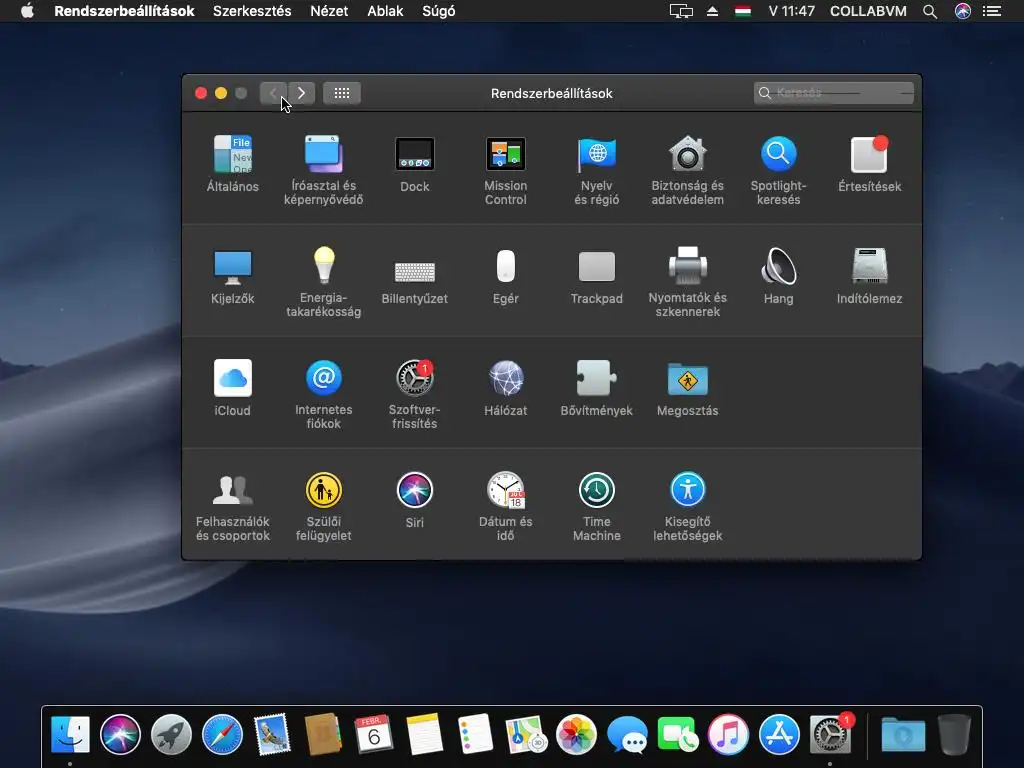Open Dátum és idő settings
Image resolution: width=1024 pixels, height=768 pixels.
(505, 506)
